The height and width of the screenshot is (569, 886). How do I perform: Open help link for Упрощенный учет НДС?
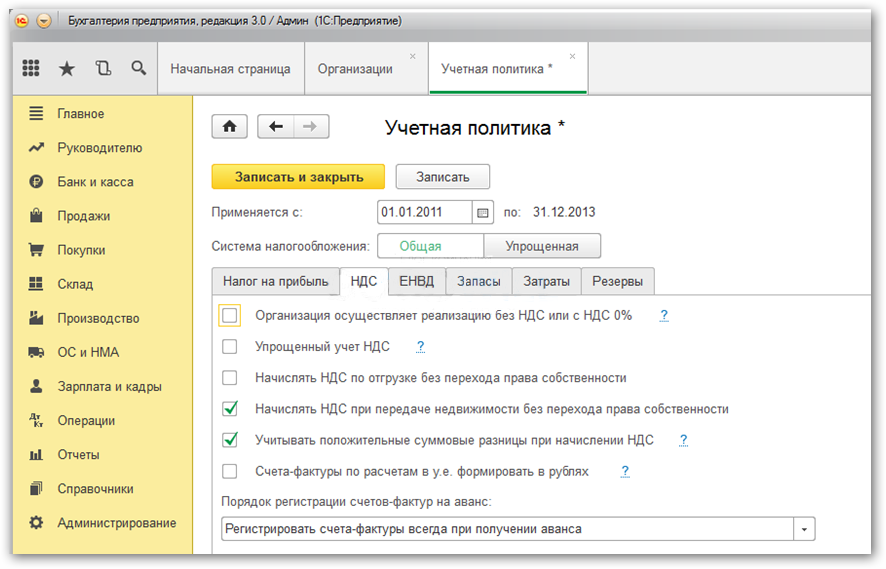[421, 347]
